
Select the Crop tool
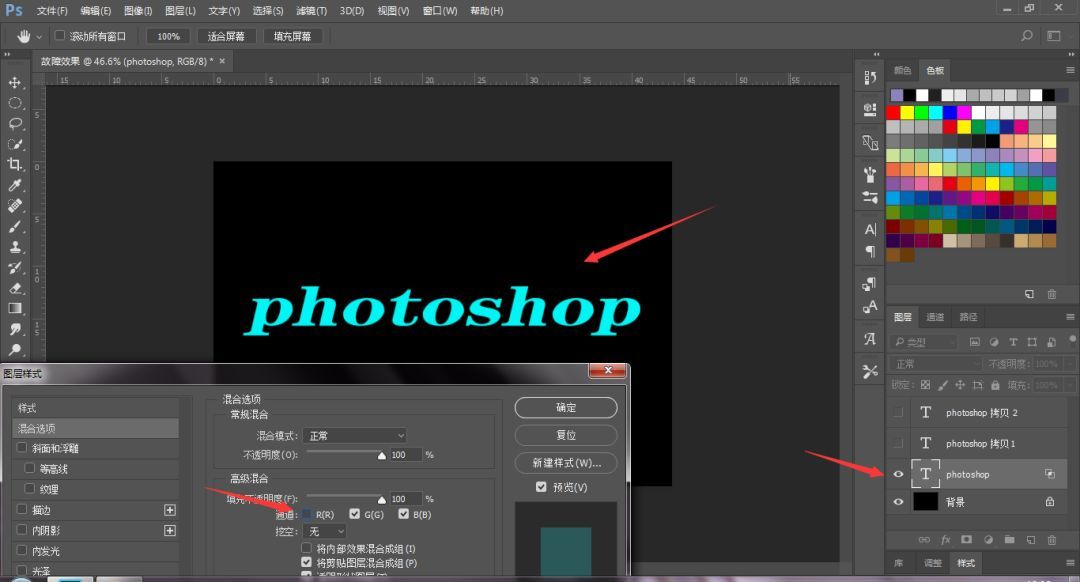14,165
